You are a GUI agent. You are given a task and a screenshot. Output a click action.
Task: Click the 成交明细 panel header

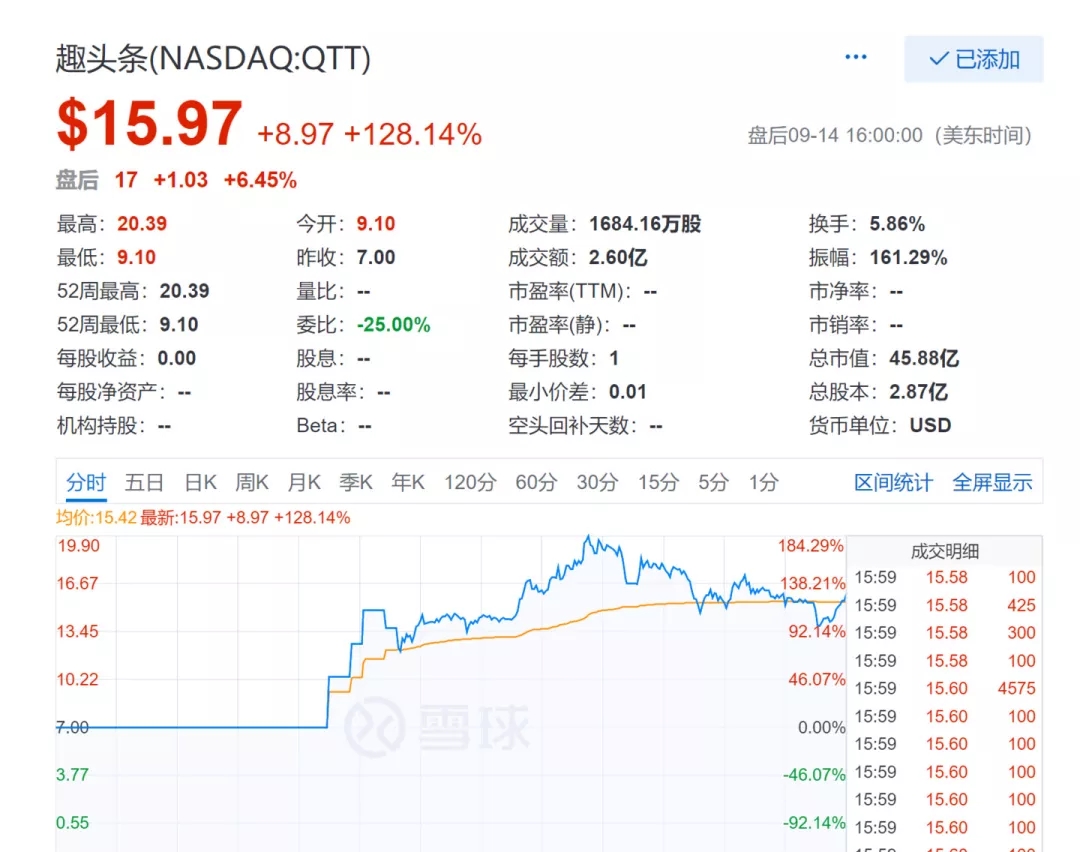coord(944,551)
